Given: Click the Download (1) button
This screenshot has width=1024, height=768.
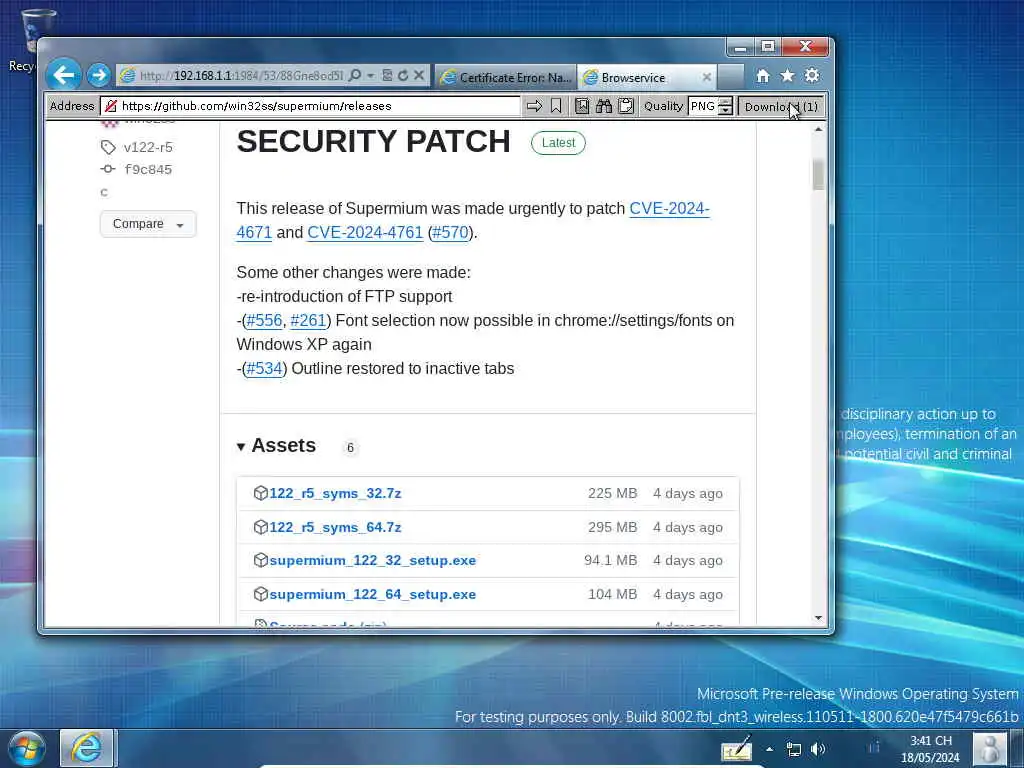Looking at the screenshot, I should point(781,106).
